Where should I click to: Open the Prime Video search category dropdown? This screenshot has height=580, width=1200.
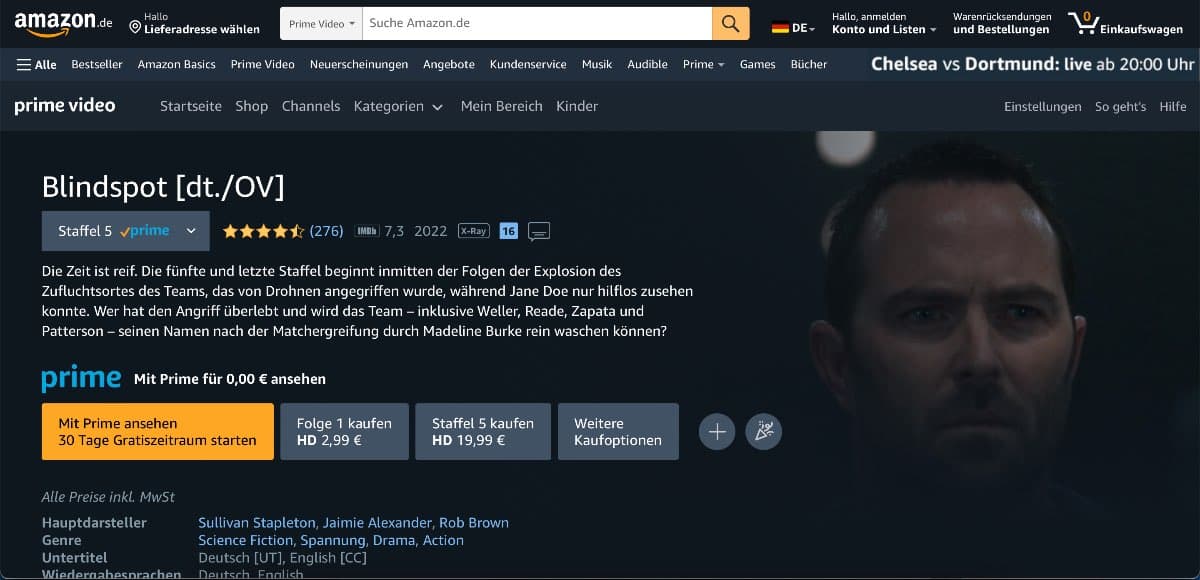pyautogui.click(x=321, y=23)
